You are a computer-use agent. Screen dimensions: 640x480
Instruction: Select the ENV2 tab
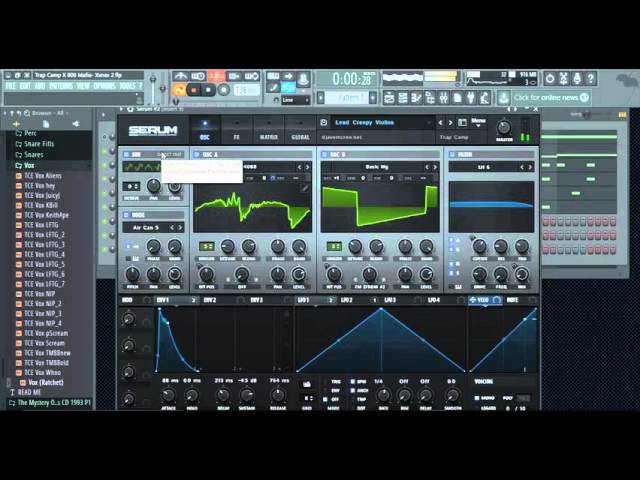(x=210, y=300)
